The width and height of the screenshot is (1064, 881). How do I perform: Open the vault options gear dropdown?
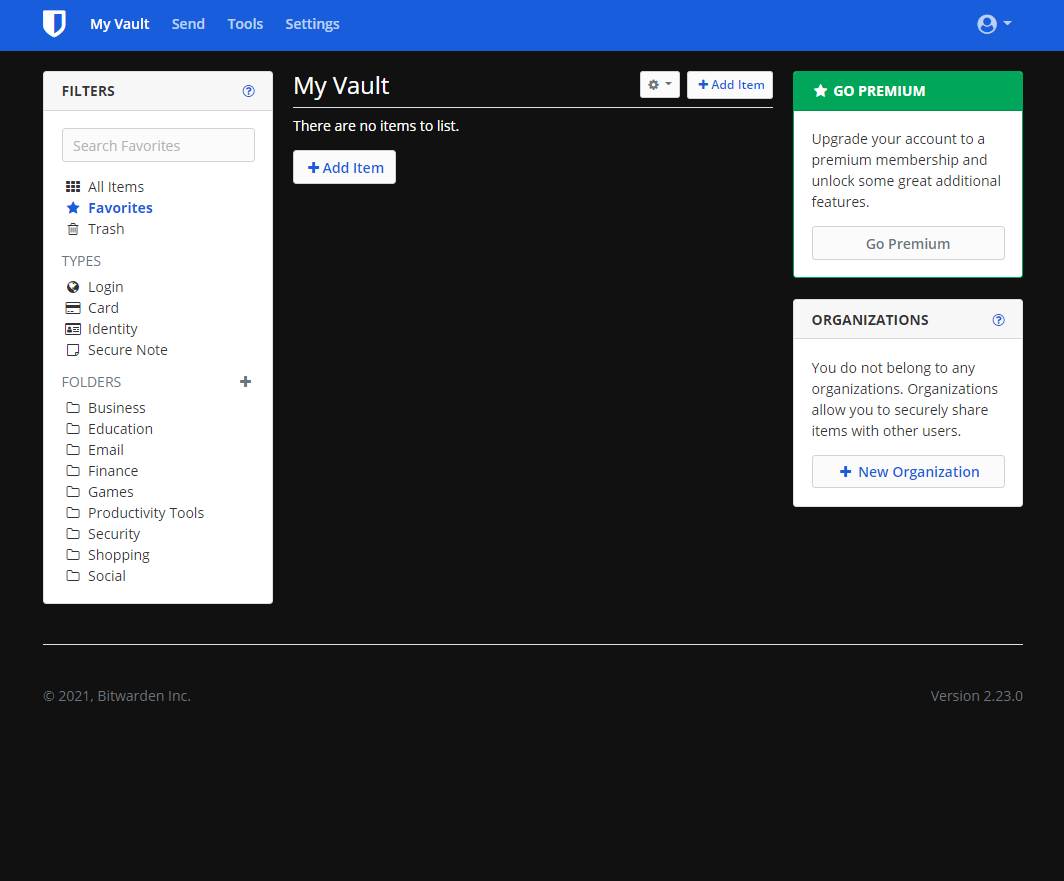659,85
